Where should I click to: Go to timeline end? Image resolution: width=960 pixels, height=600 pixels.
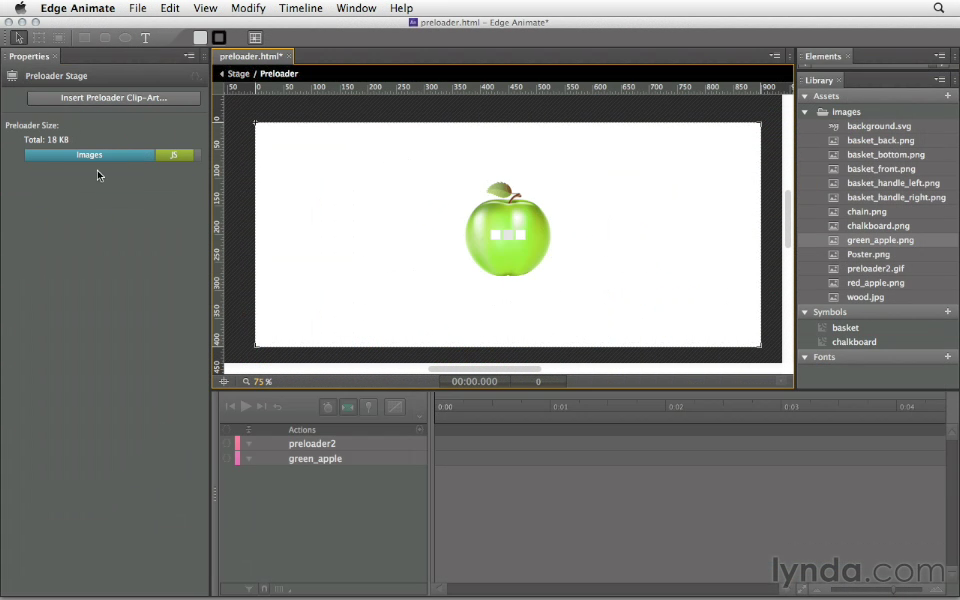261,407
